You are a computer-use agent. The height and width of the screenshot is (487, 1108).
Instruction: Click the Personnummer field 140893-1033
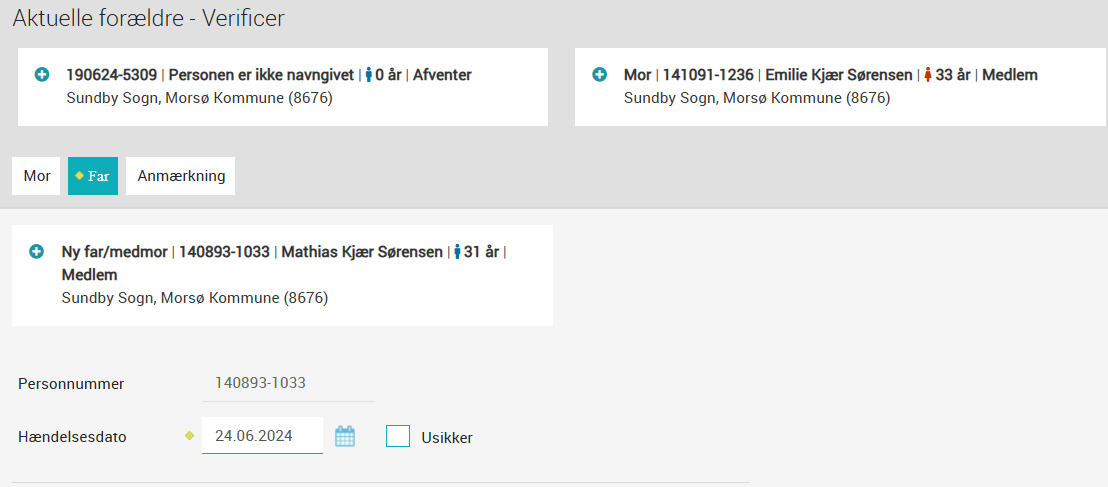pos(288,384)
